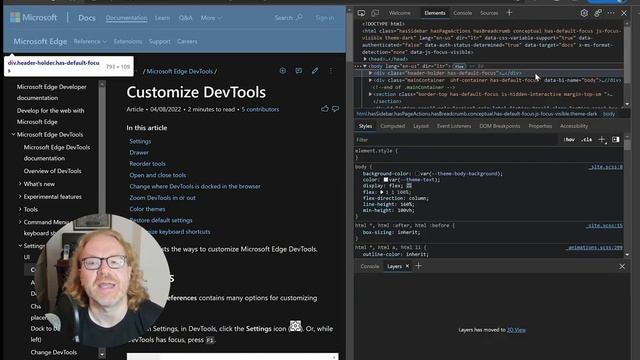Open the Layout tab

pyautogui.click(x=421, y=126)
